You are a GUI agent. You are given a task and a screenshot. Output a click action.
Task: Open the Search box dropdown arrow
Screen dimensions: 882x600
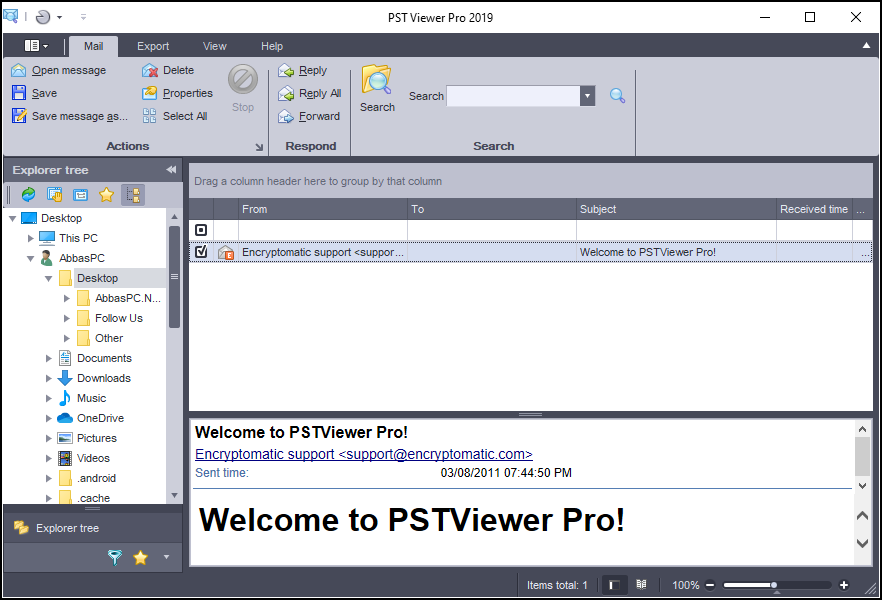click(587, 96)
